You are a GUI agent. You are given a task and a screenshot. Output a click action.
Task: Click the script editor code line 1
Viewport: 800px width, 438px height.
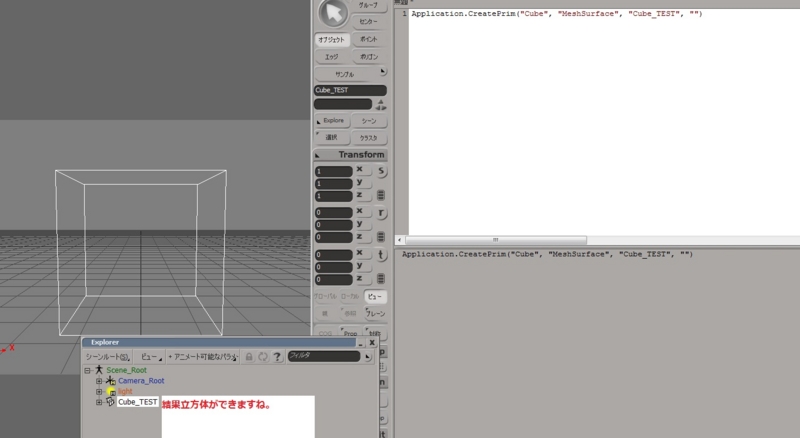point(557,14)
